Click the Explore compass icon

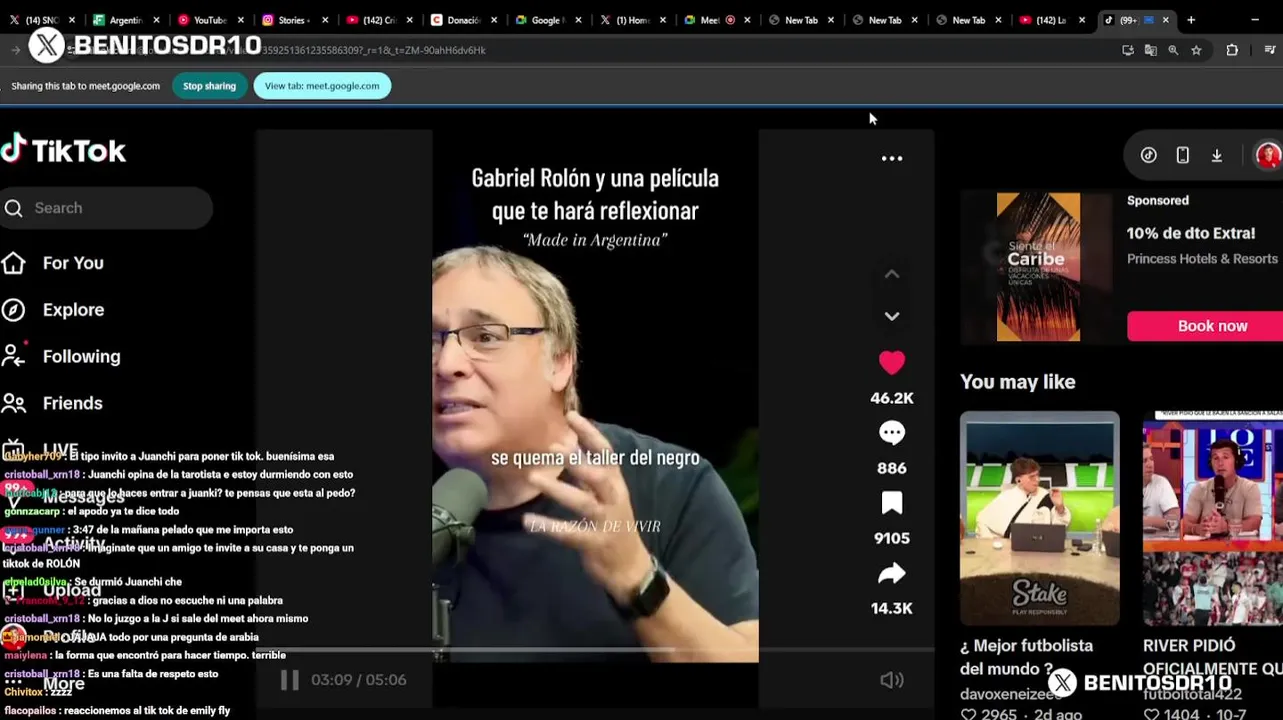[13, 310]
